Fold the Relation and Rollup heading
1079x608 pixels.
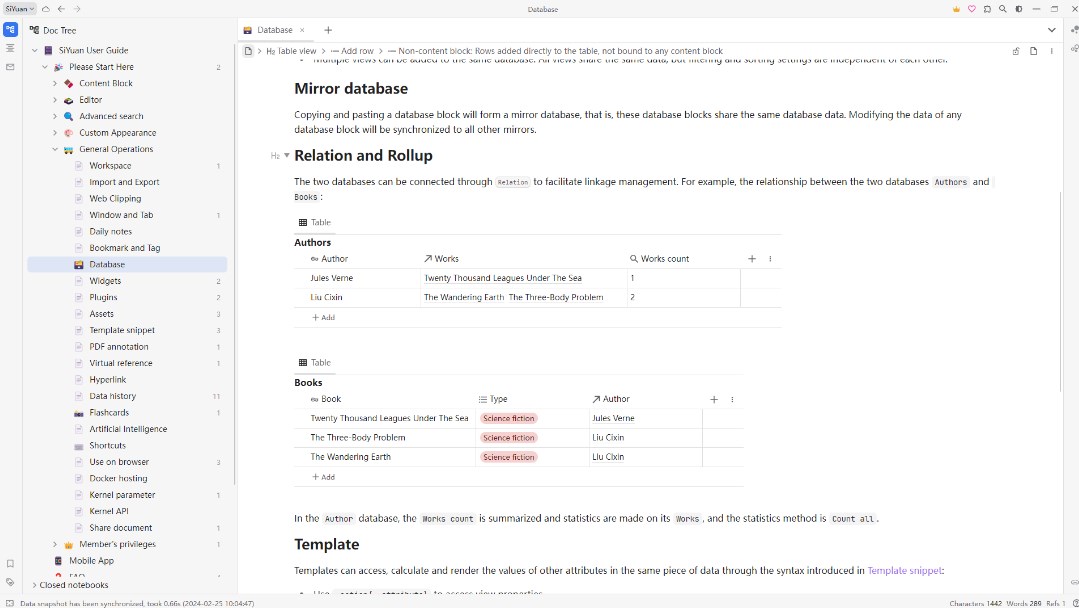point(287,155)
